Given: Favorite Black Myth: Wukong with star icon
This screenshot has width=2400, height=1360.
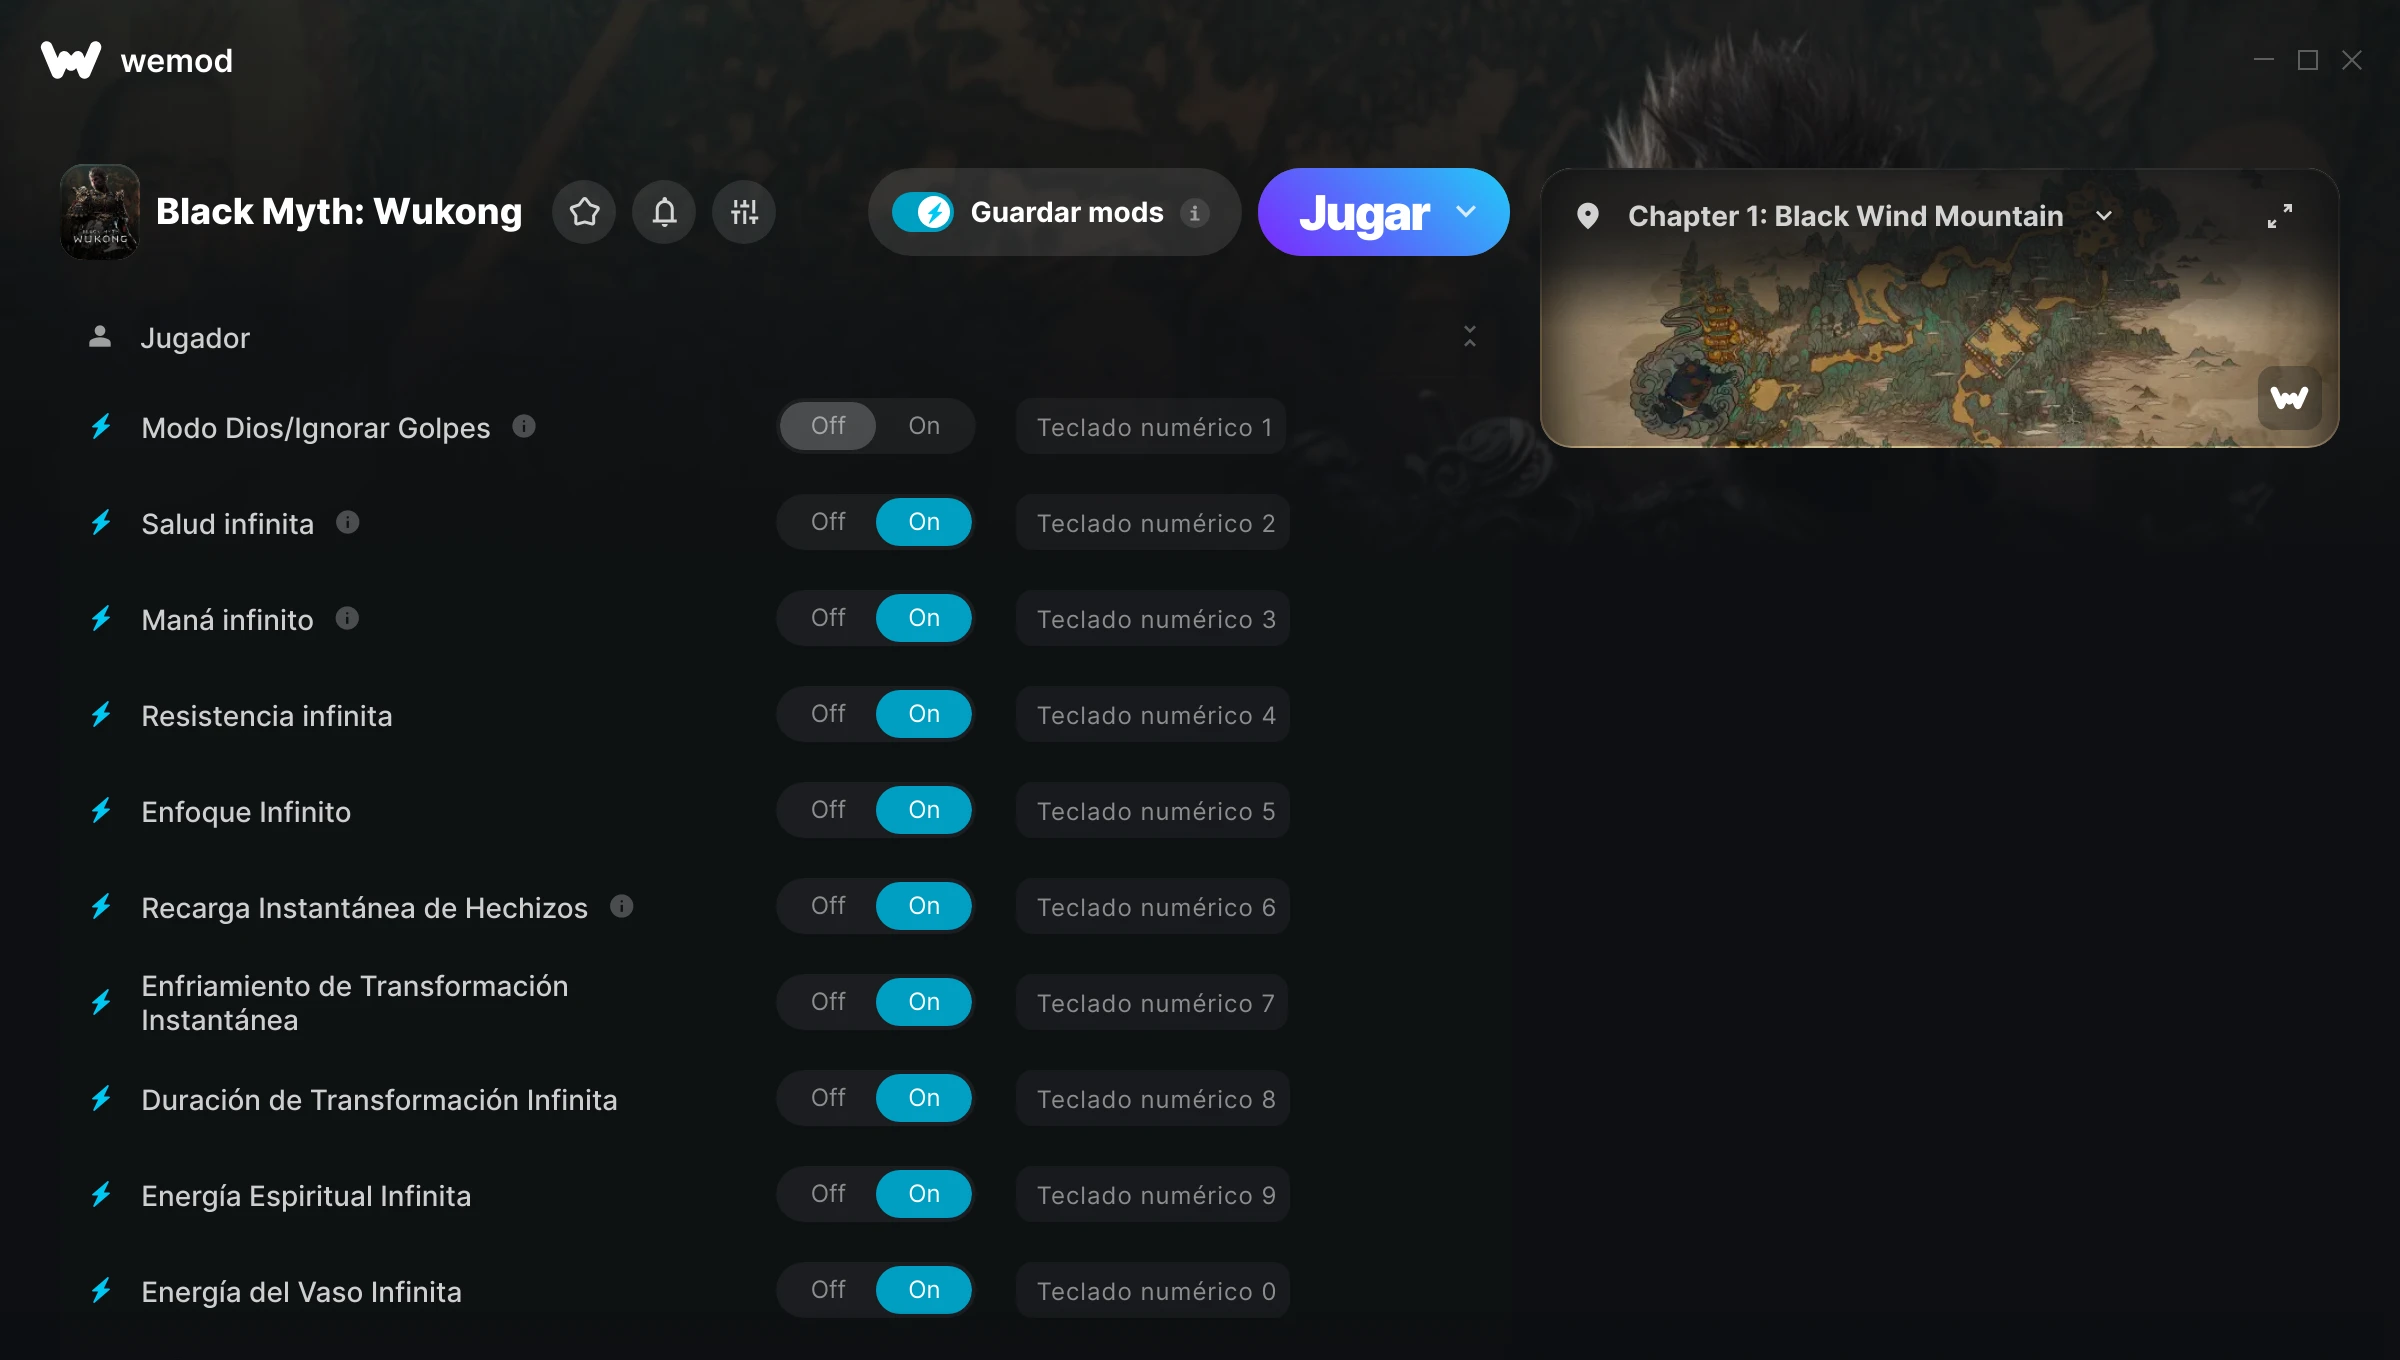Looking at the screenshot, I should click(x=584, y=212).
